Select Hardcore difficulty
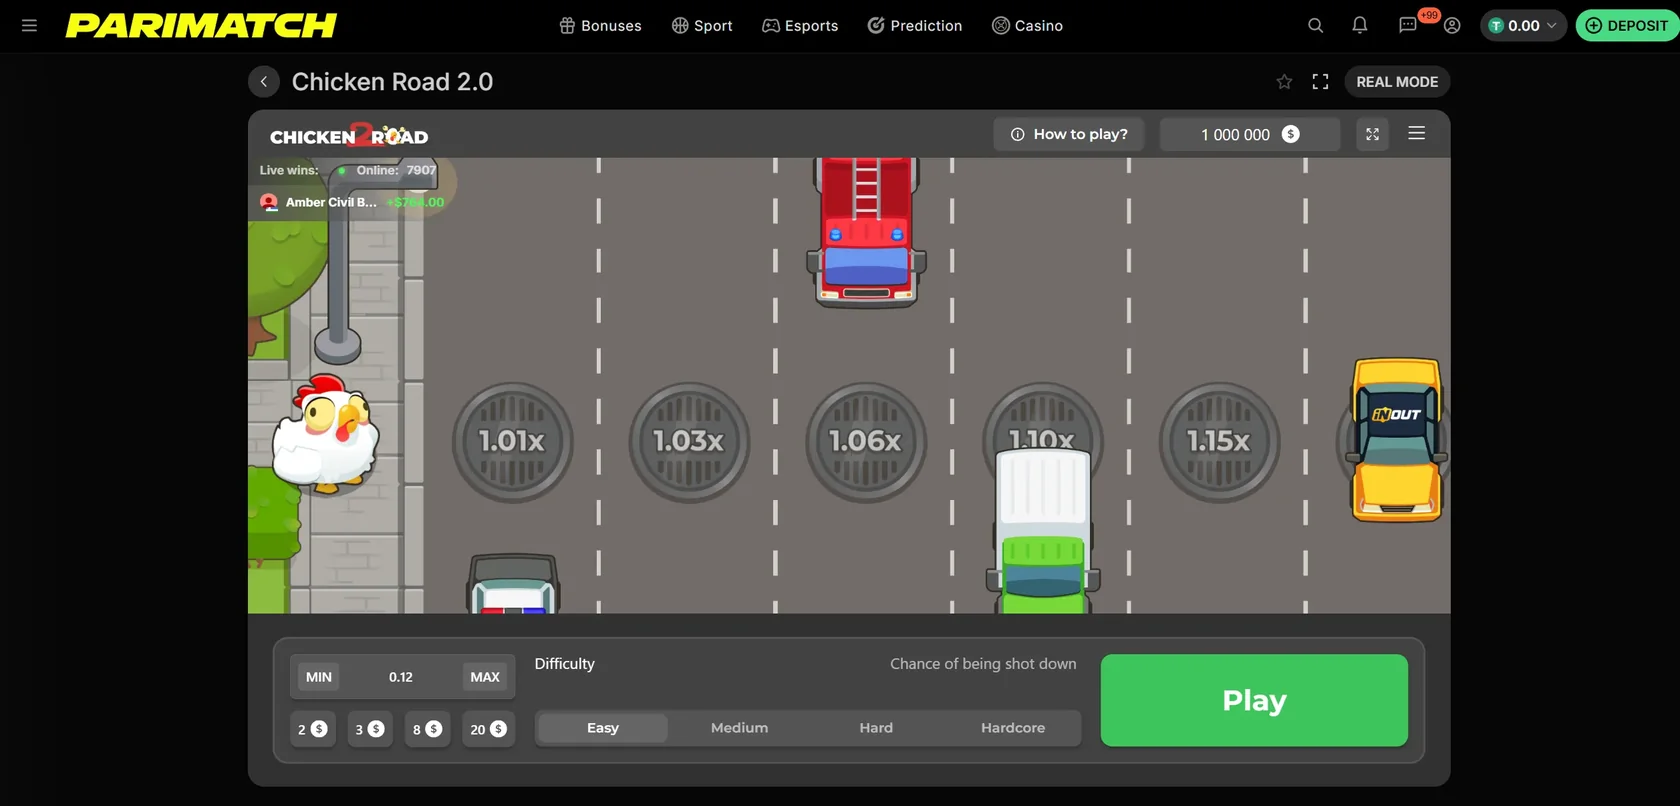 [1013, 728]
